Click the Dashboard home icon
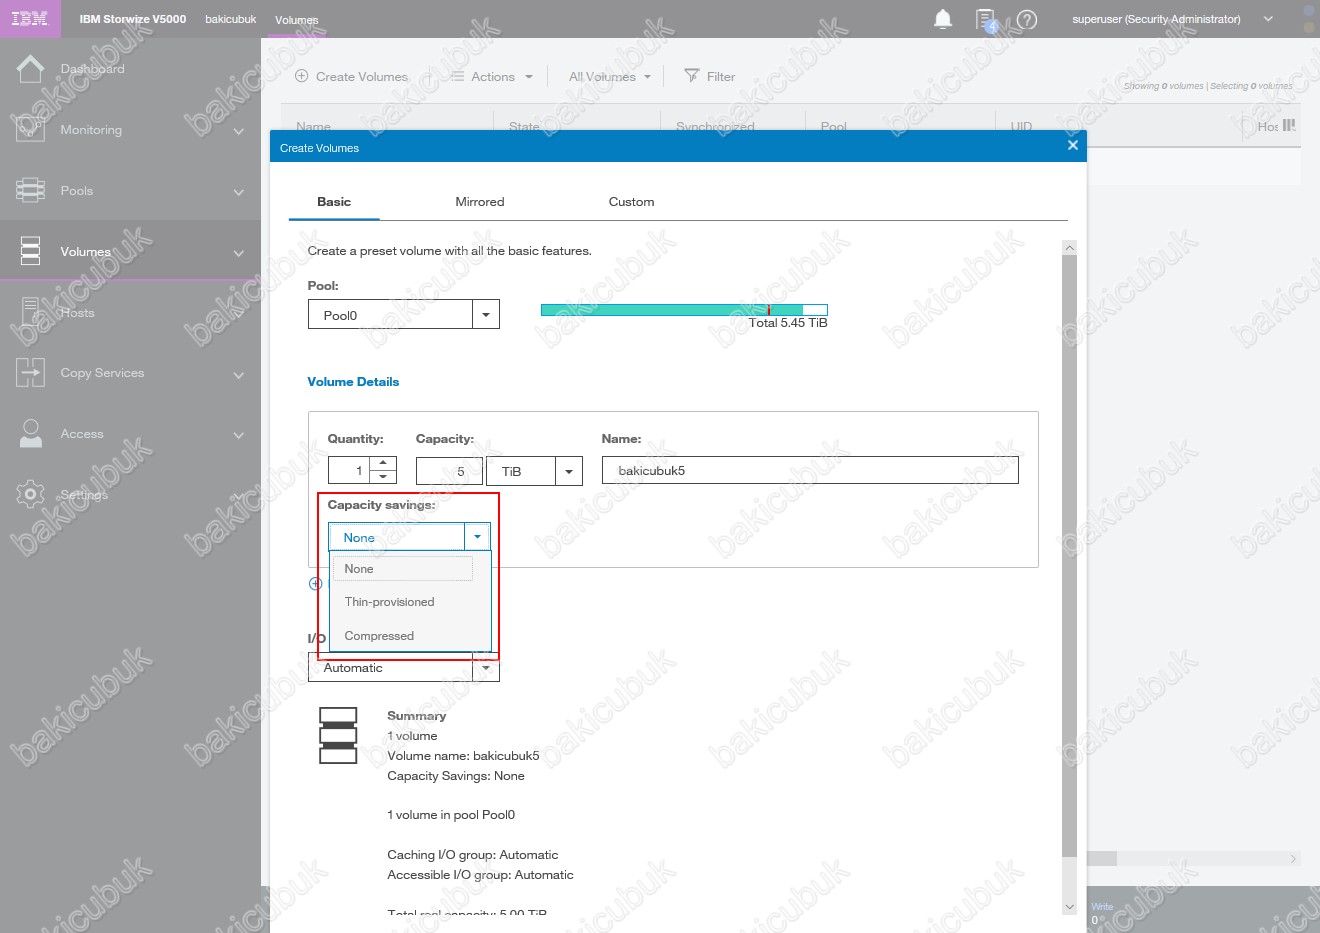The image size is (1320, 933). click(x=30, y=69)
